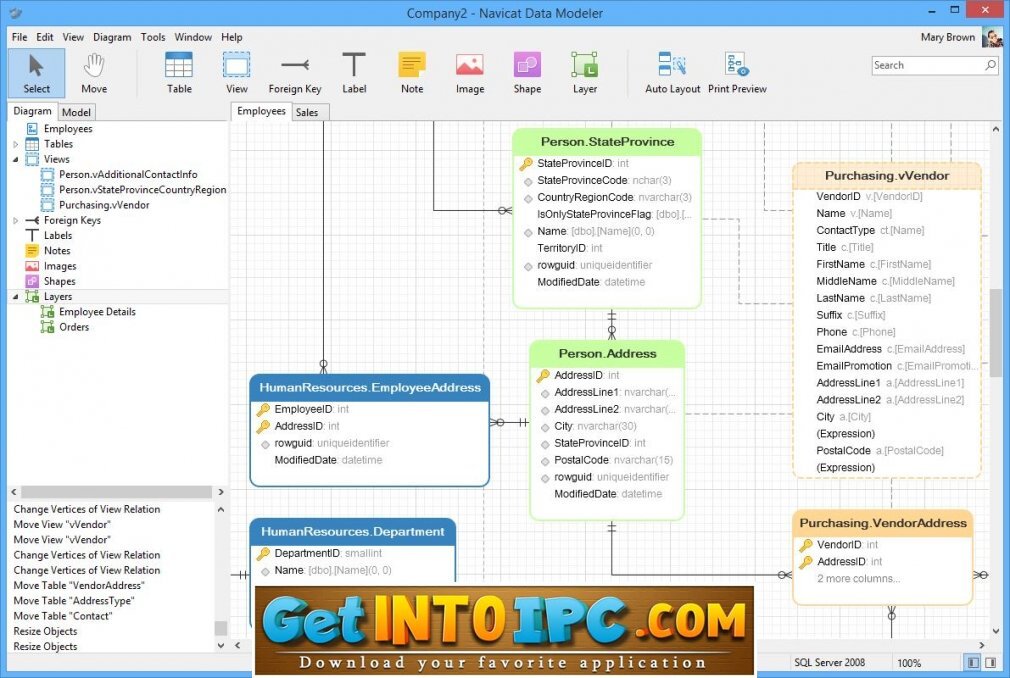Click the Notes tree item
1010x678 pixels.
click(x=57, y=250)
